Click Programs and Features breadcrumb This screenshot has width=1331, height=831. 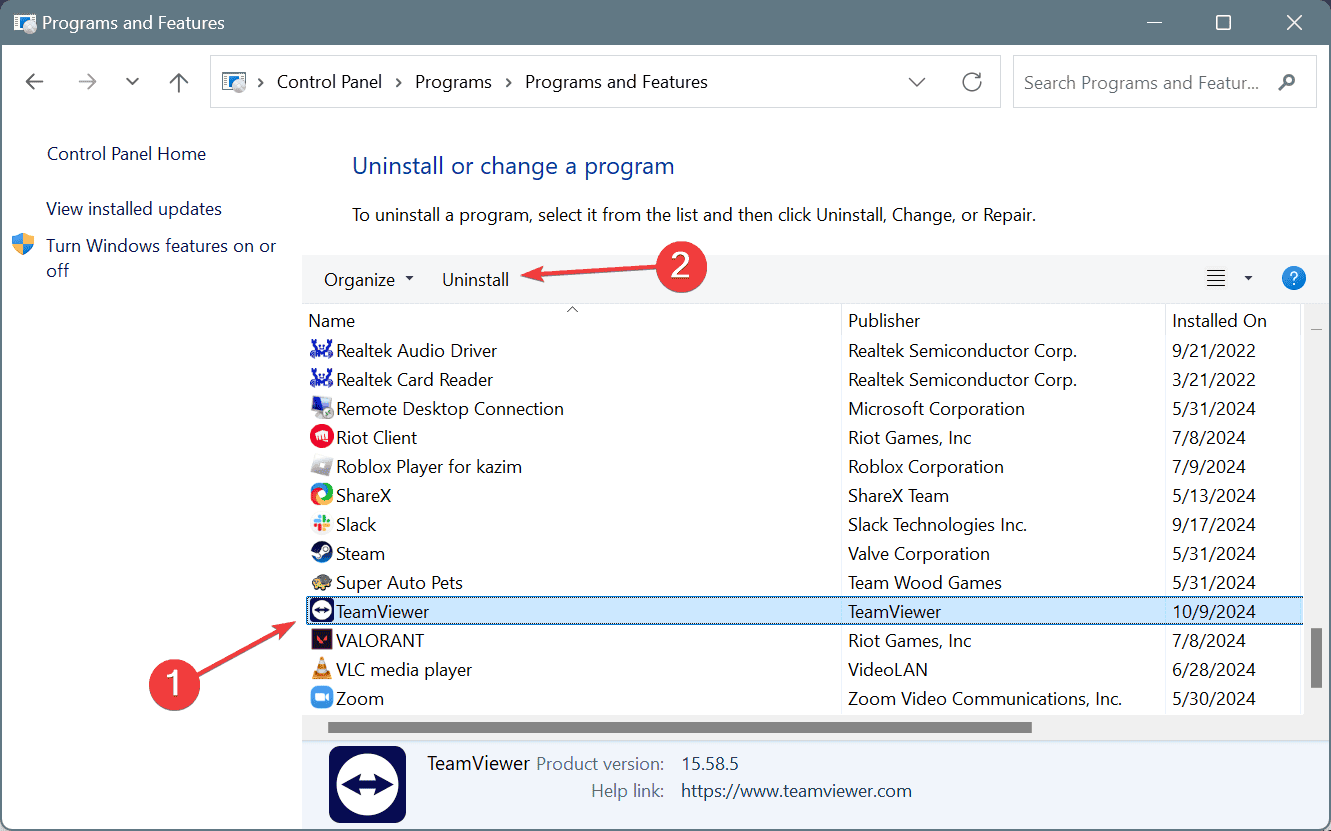[616, 82]
